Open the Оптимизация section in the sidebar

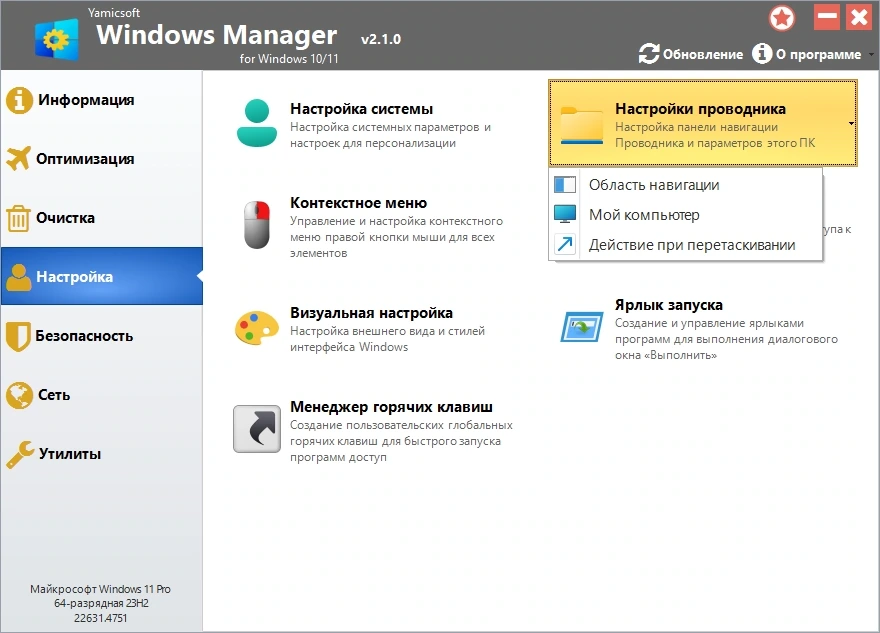(102, 159)
